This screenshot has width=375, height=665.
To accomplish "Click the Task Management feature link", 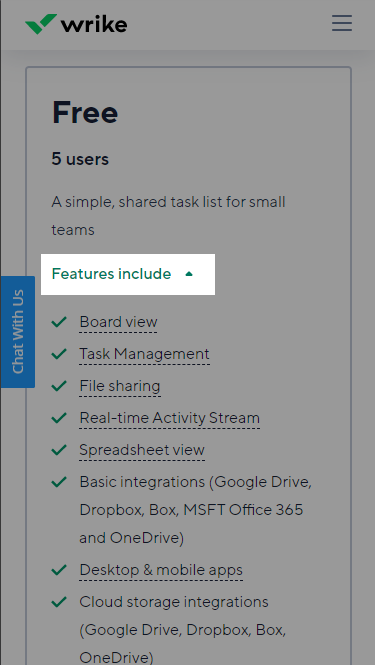I will [x=144, y=354].
